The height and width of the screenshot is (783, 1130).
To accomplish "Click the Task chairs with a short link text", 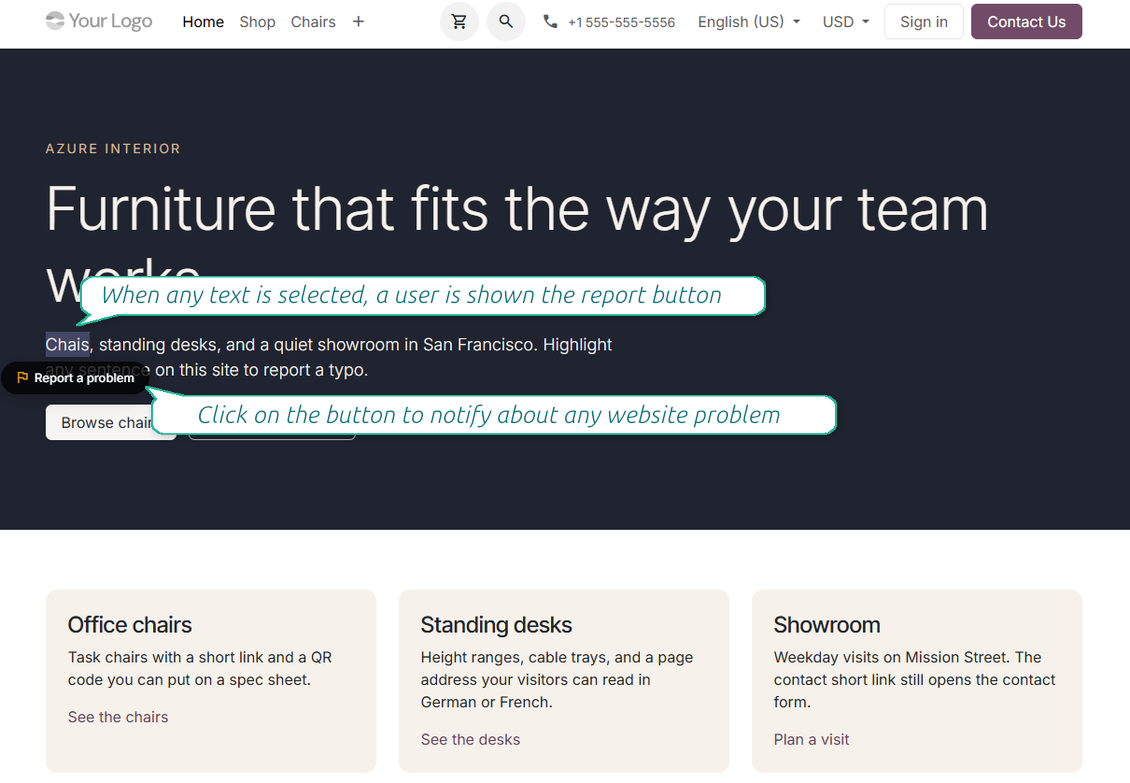I will (x=200, y=668).
